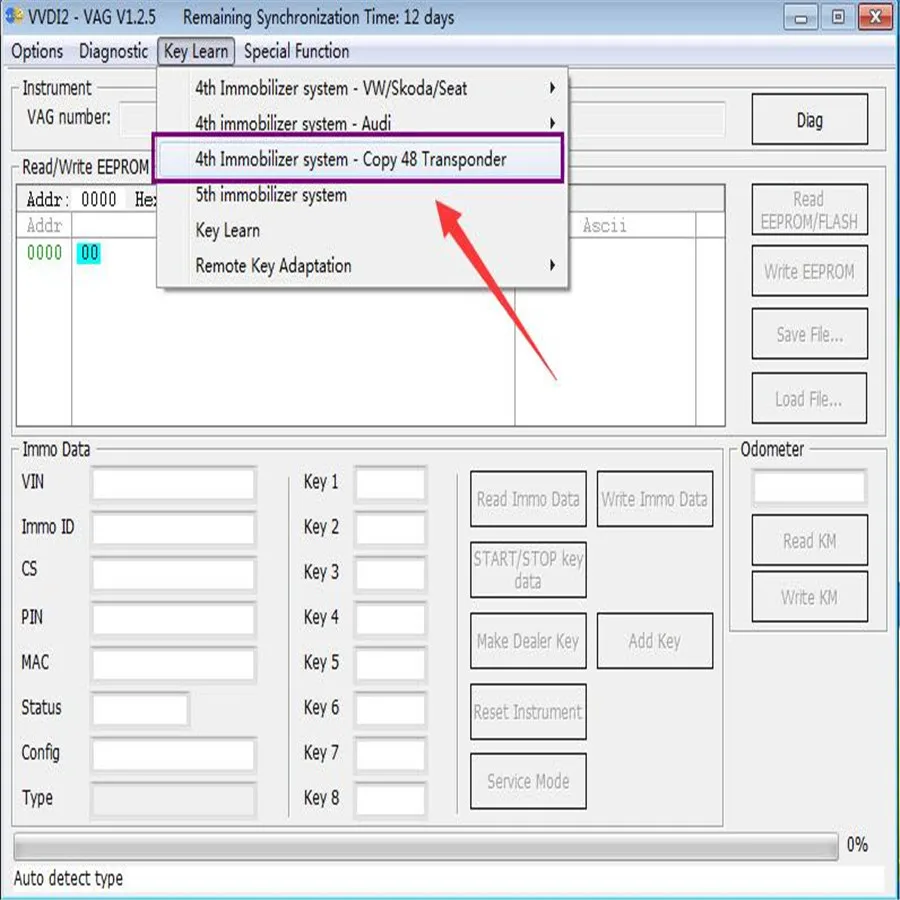This screenshot has height=900, width=900.
Task: Focus the VIN input field
Action: tap(173, 484)
